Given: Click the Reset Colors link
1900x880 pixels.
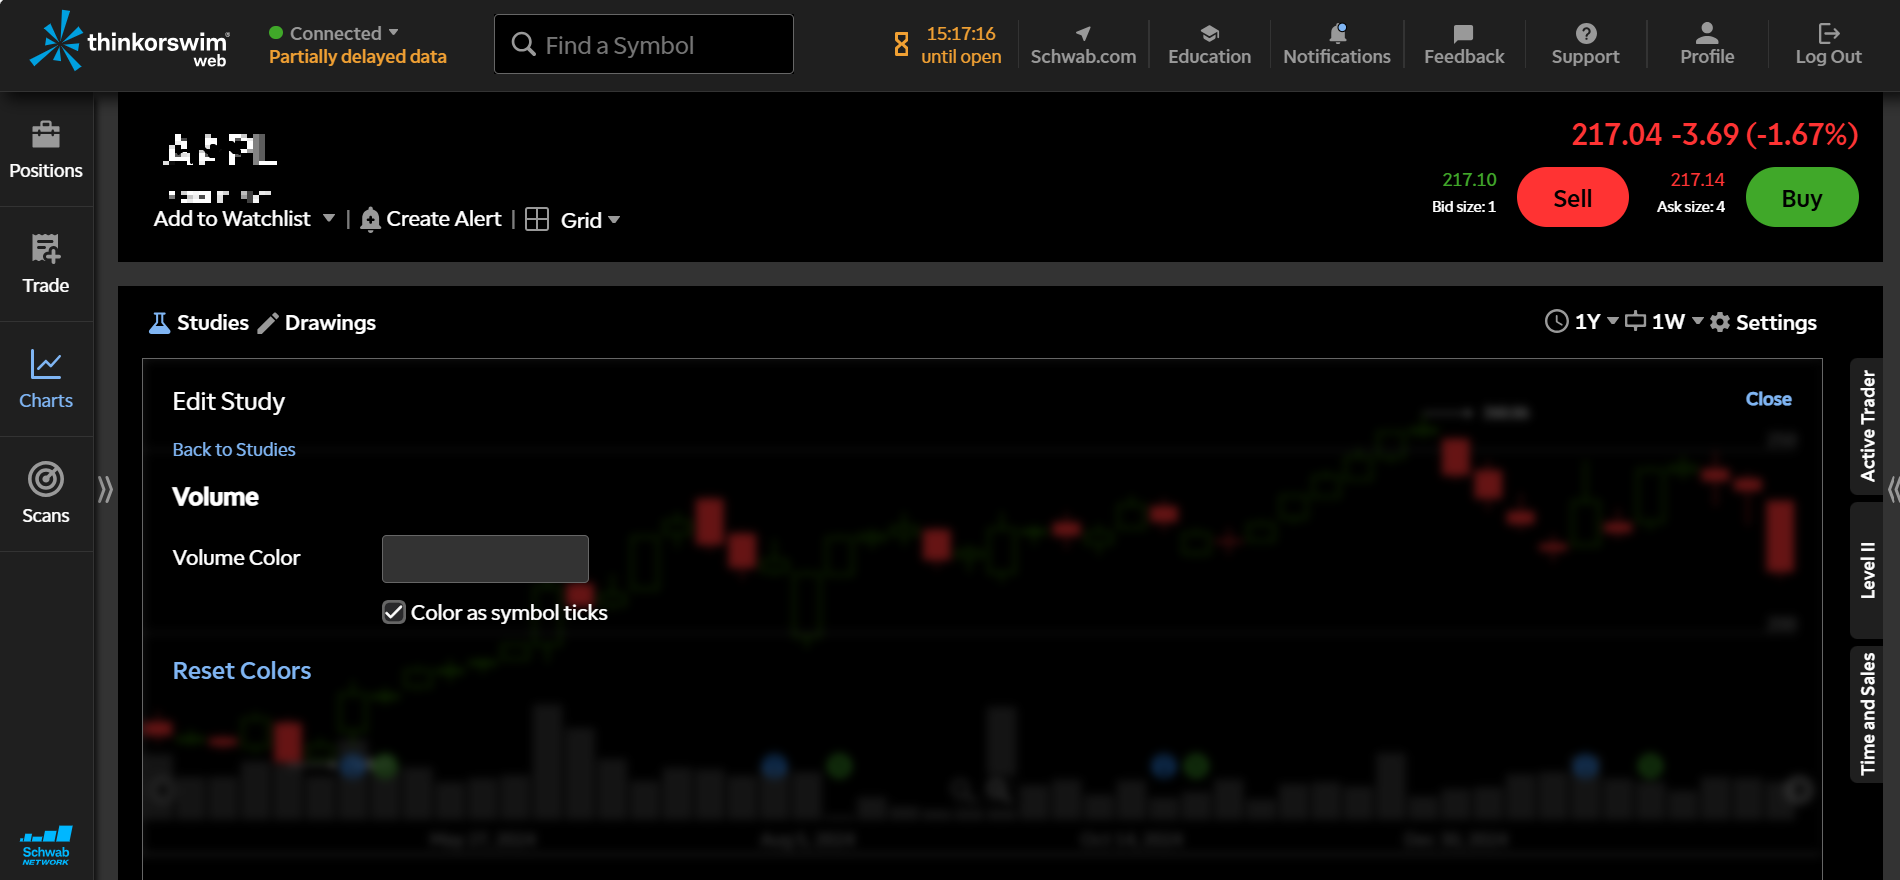Looking at the screenshot, I should point(242,671).
